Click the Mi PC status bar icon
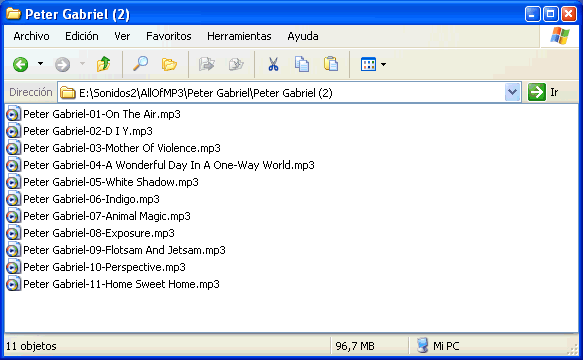Image resolution: width=583 pixels, height=360 pixels. [x=423, y=345]
